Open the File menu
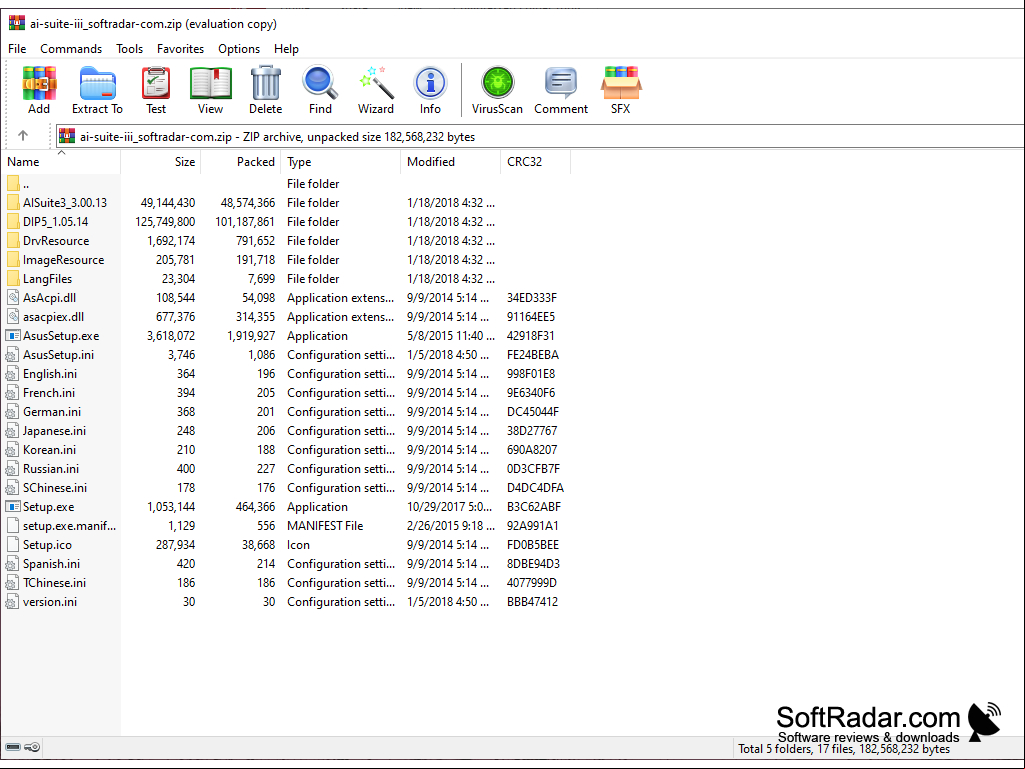The height and width of the screenshot is (769, 1025). point(17,49)
